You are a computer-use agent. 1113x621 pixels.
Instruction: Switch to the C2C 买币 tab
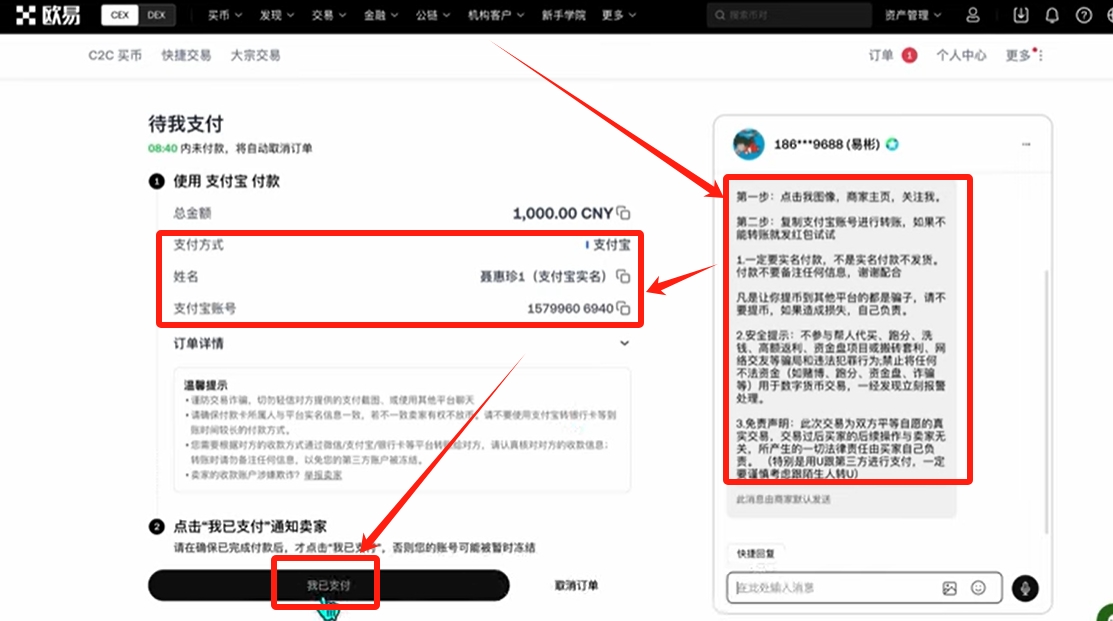click(x=115, y=55)
